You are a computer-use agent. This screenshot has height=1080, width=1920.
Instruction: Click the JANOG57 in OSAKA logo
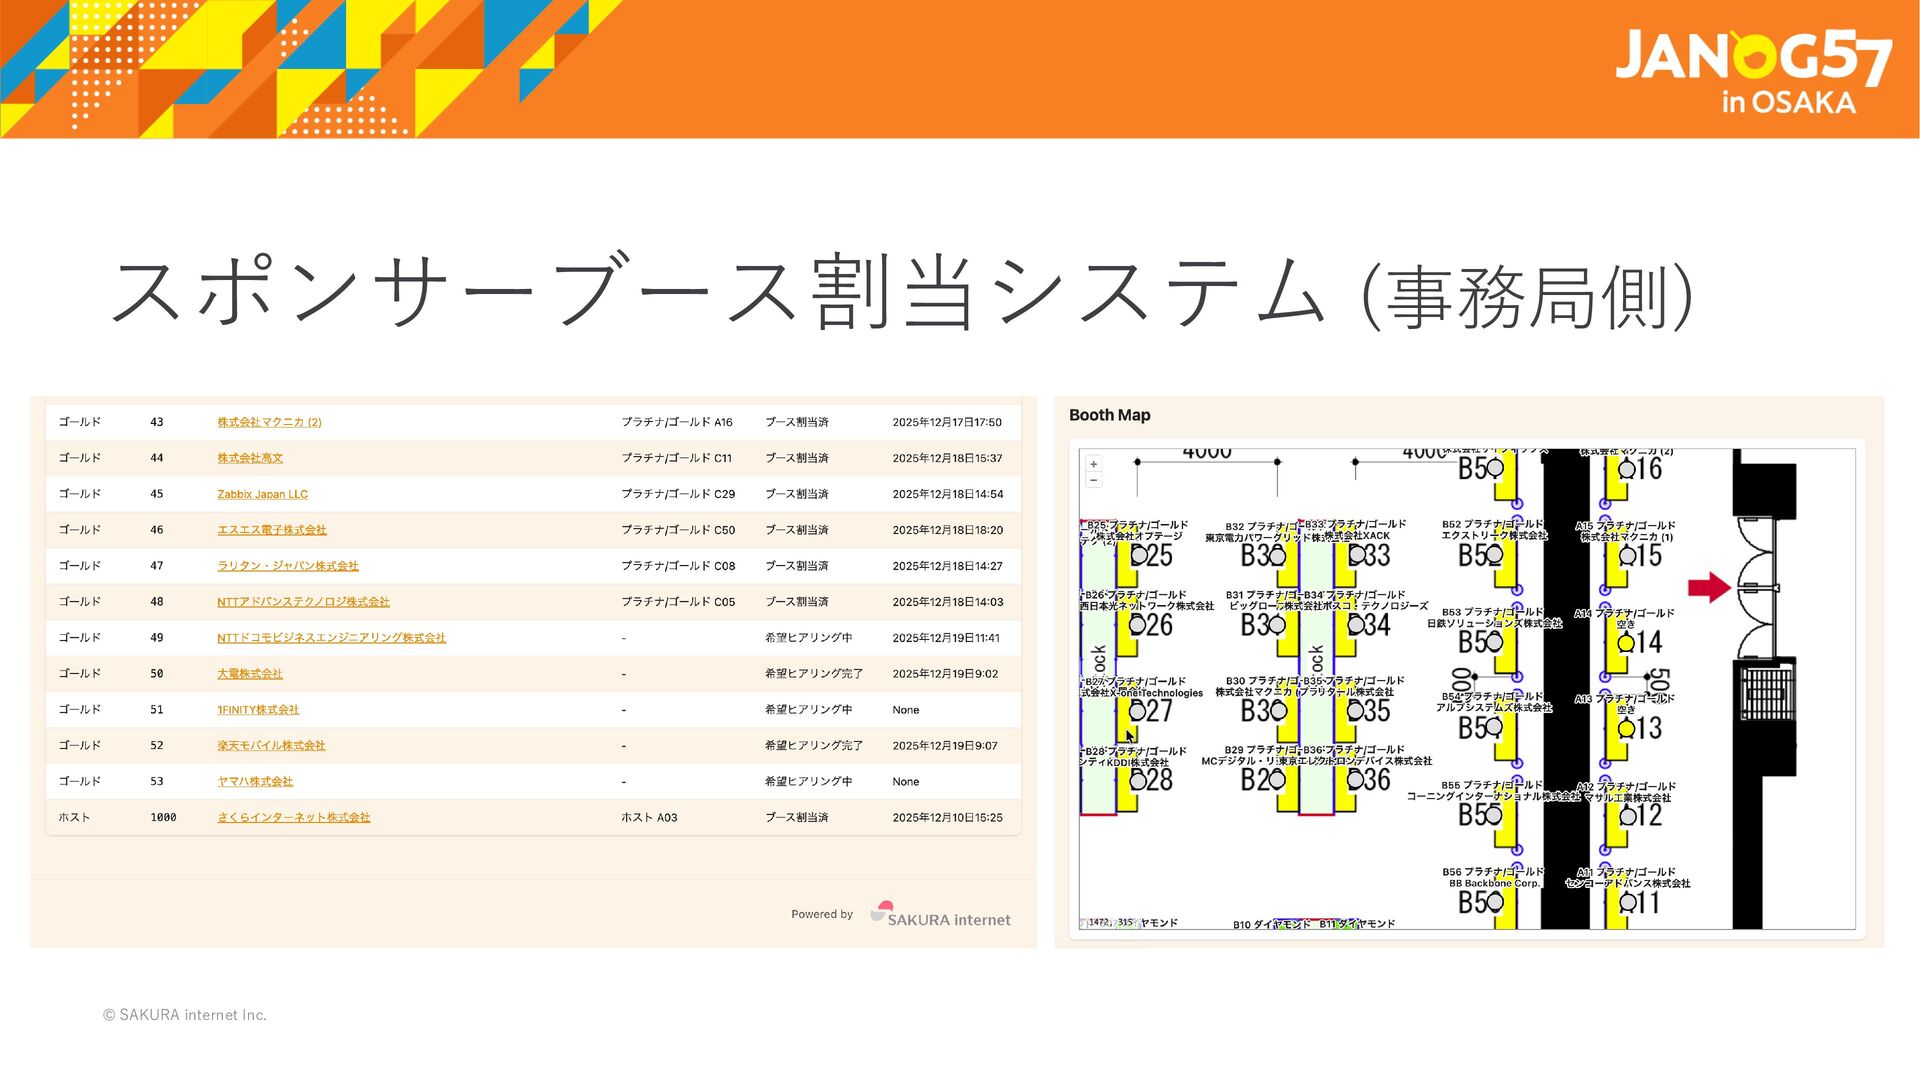click(x=1752, y=70)
